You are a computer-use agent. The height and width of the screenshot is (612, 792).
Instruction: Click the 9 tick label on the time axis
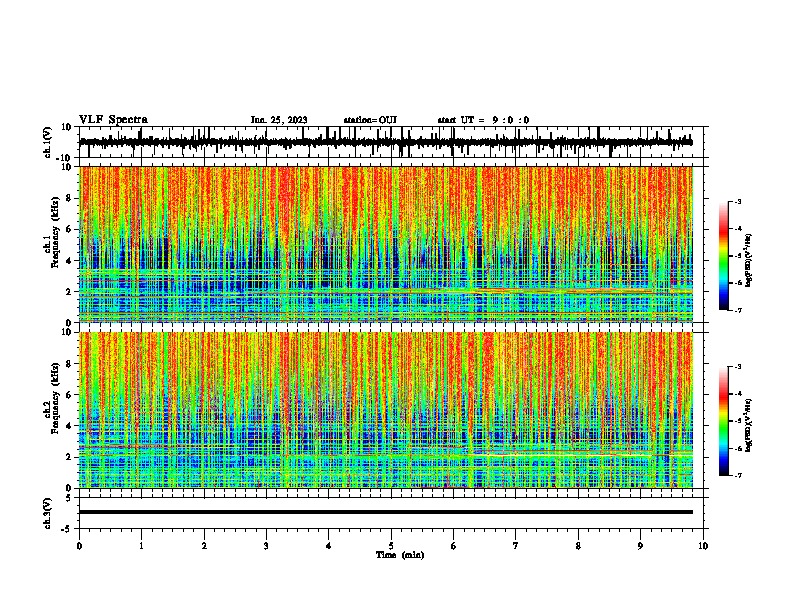[640, 546]
